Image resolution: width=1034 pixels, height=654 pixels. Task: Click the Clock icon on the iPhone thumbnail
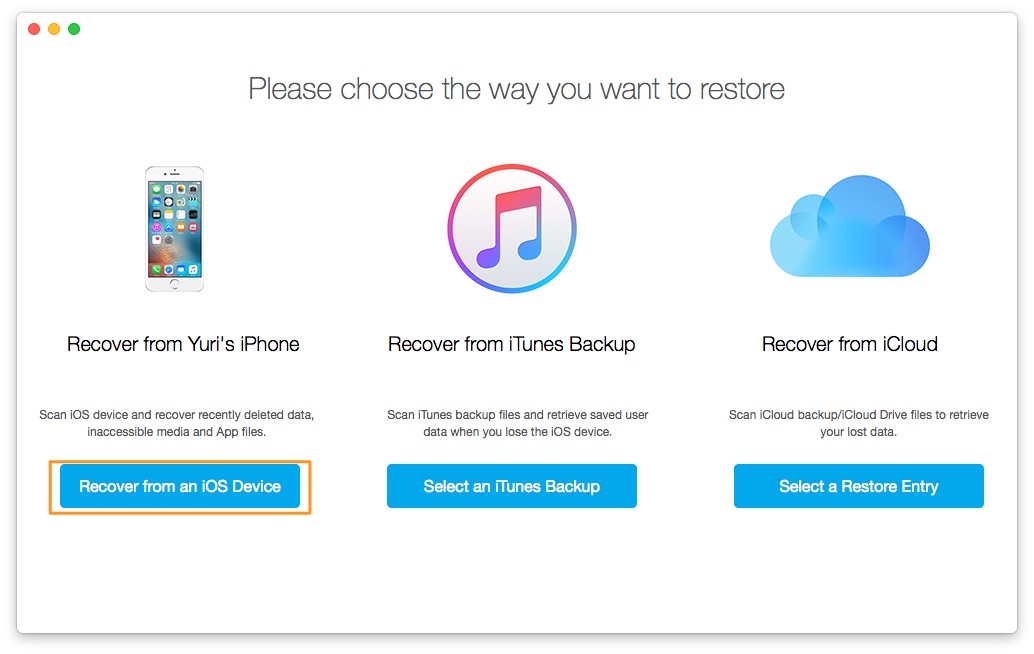[x=168, y=201]
